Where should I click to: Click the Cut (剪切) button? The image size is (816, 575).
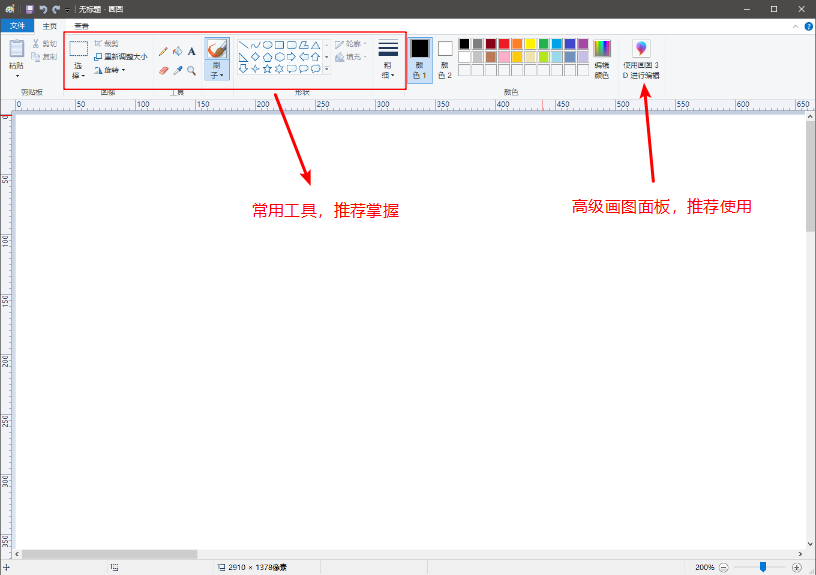pyautogui.click(x=45, y=44)
